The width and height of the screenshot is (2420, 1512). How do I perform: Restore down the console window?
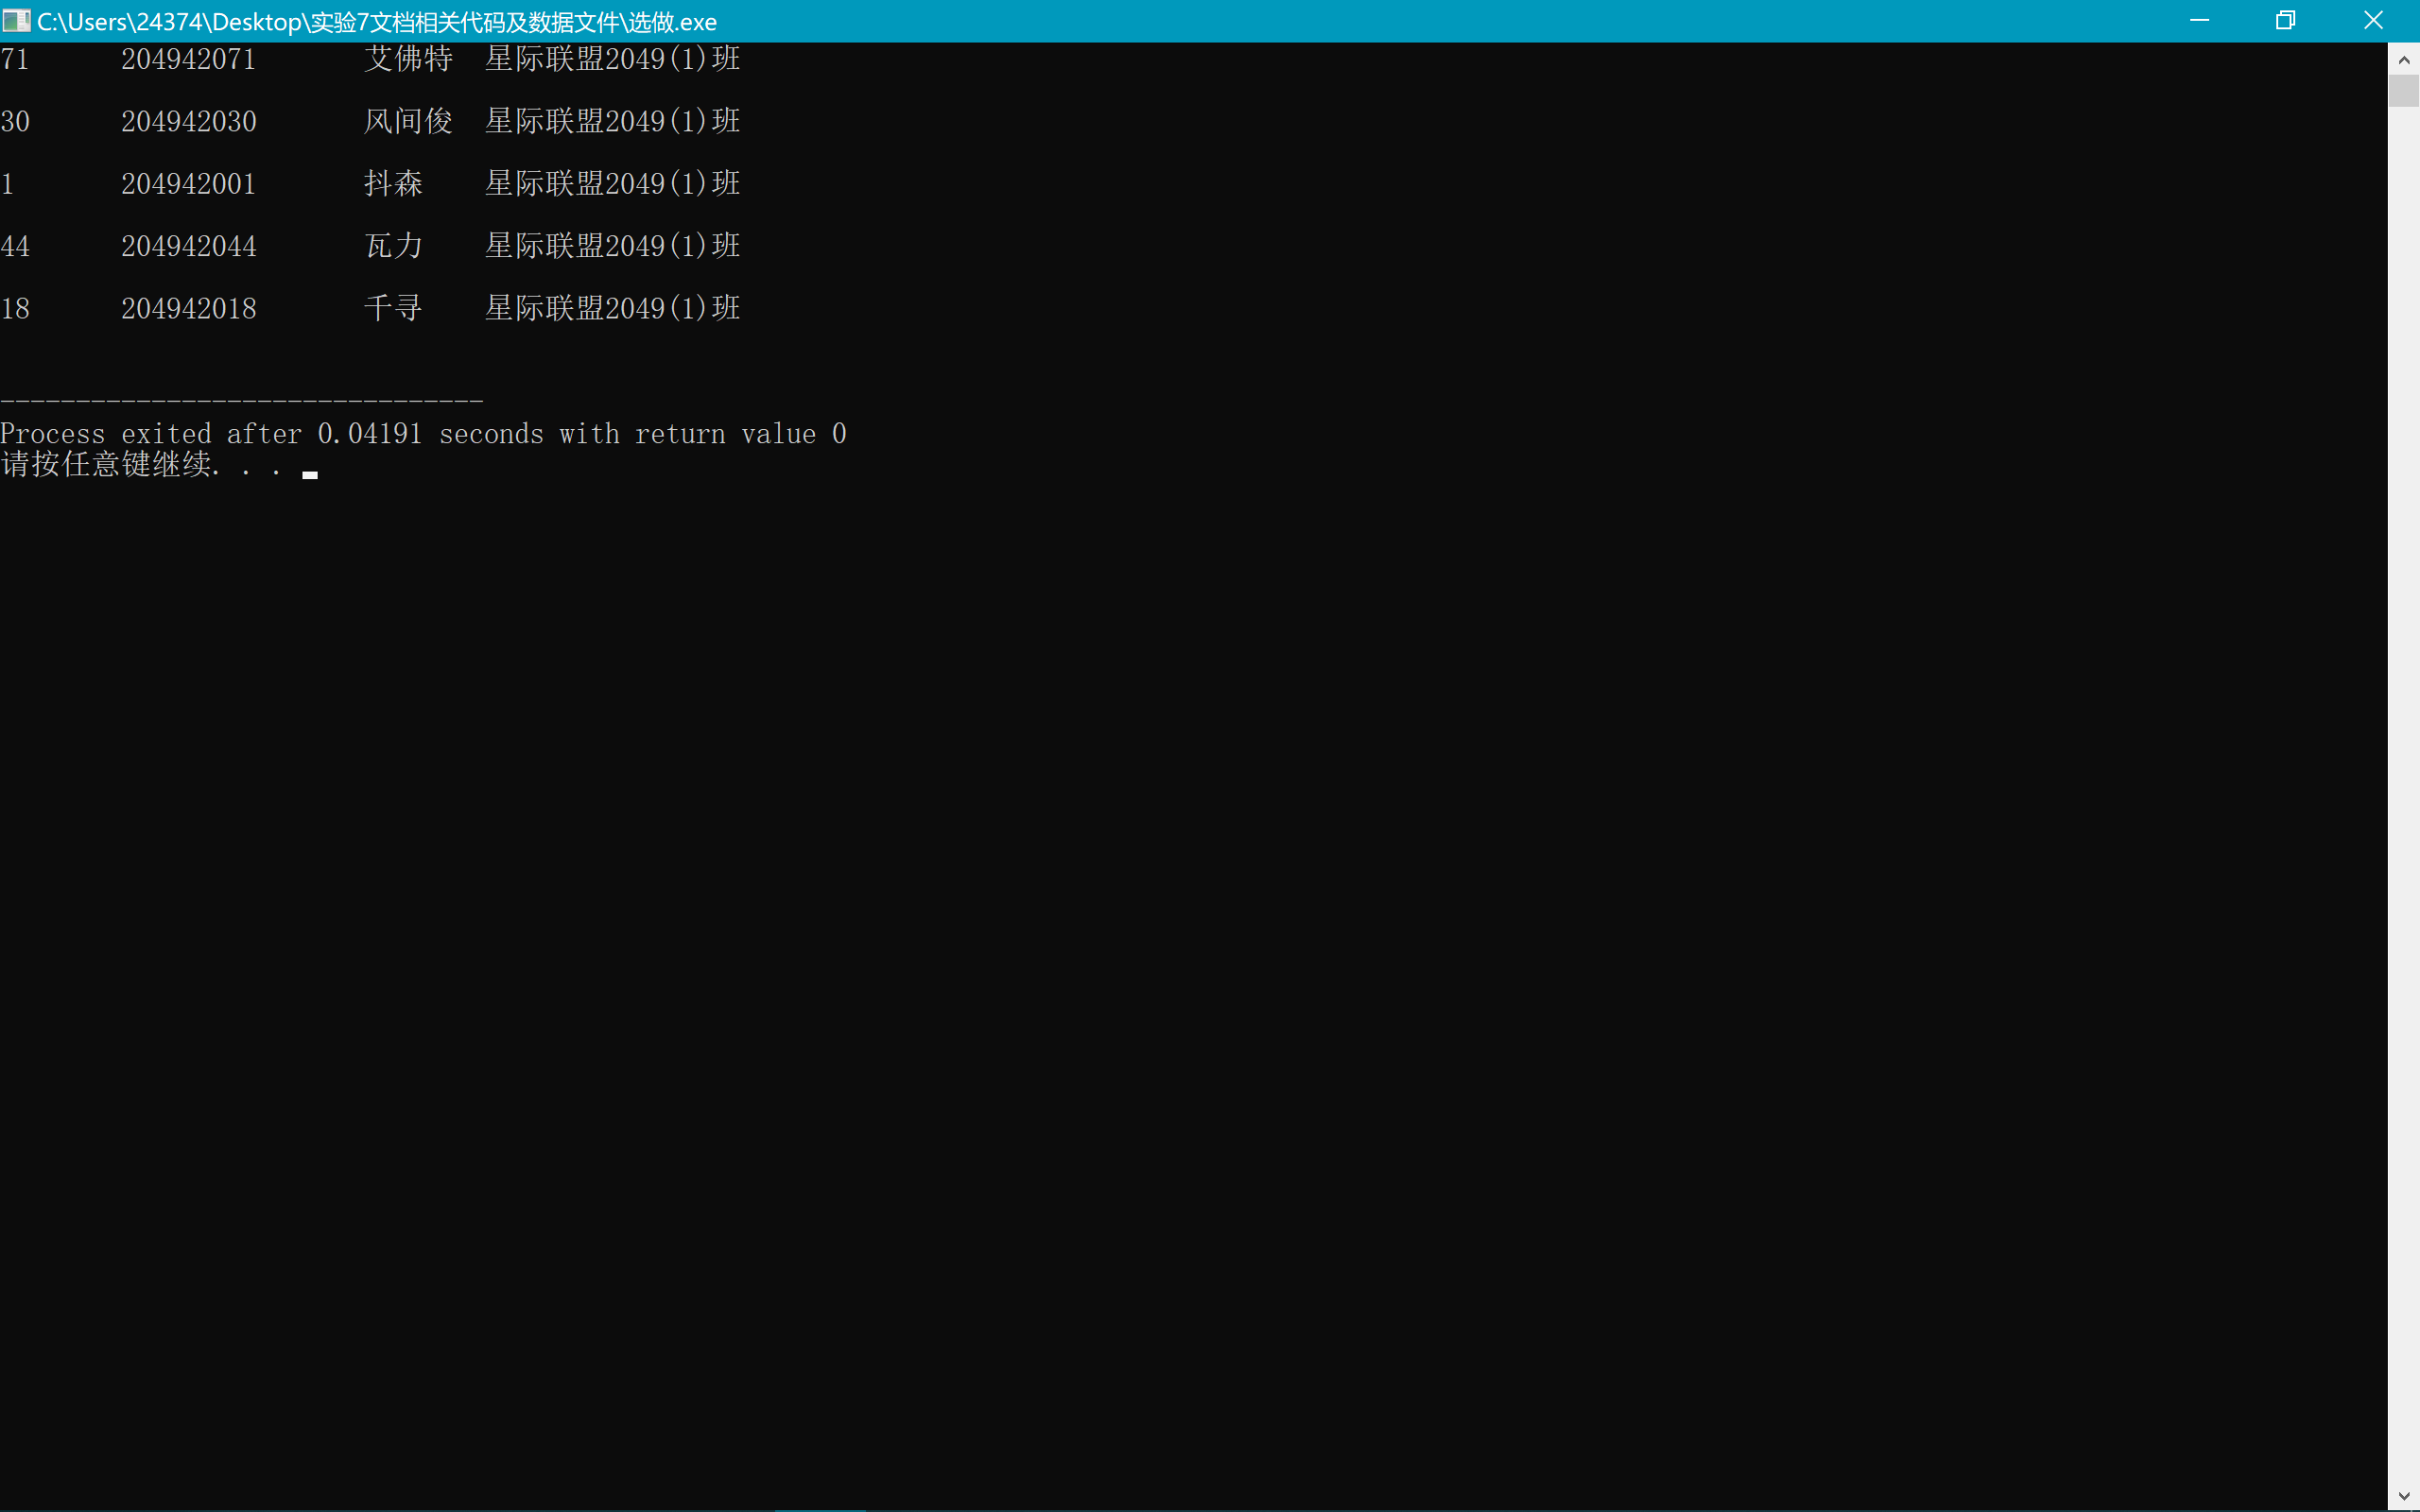(x=2285, y=20)
